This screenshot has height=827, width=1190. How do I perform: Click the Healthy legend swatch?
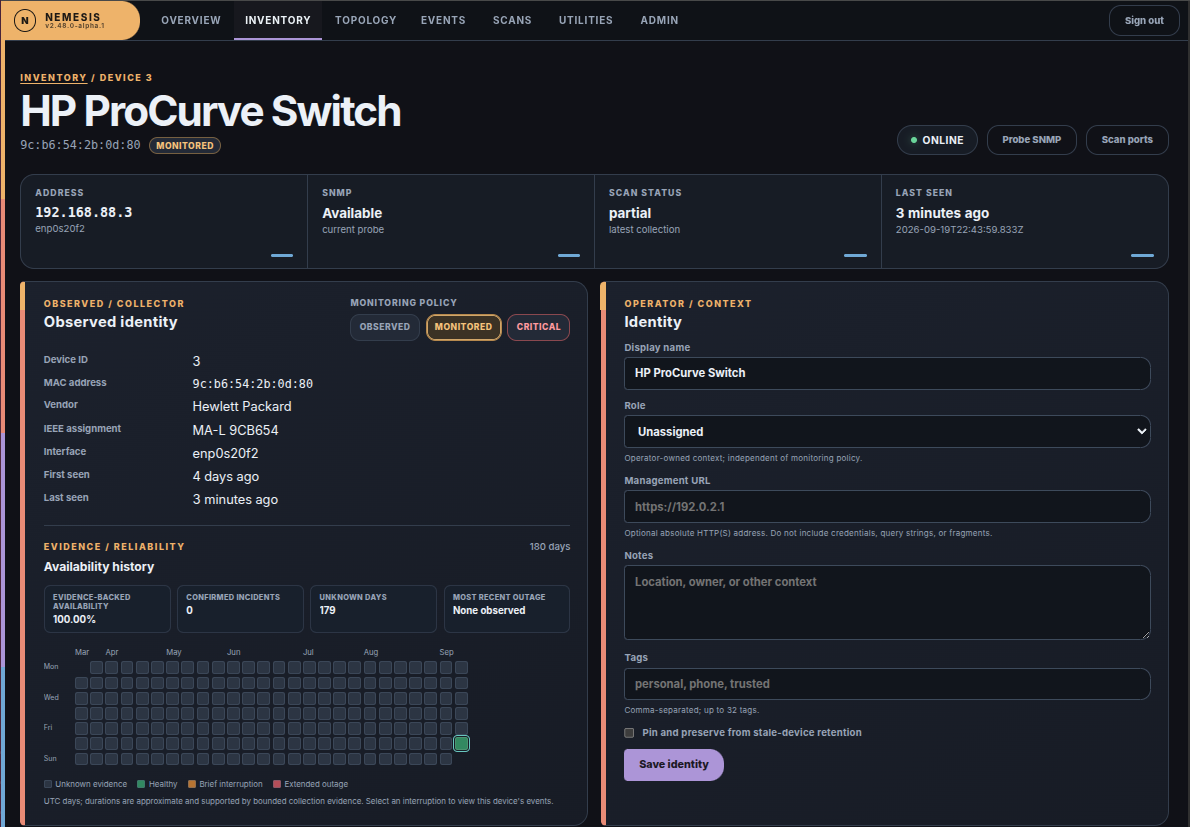pyautogui.click(x=141, y=785)
